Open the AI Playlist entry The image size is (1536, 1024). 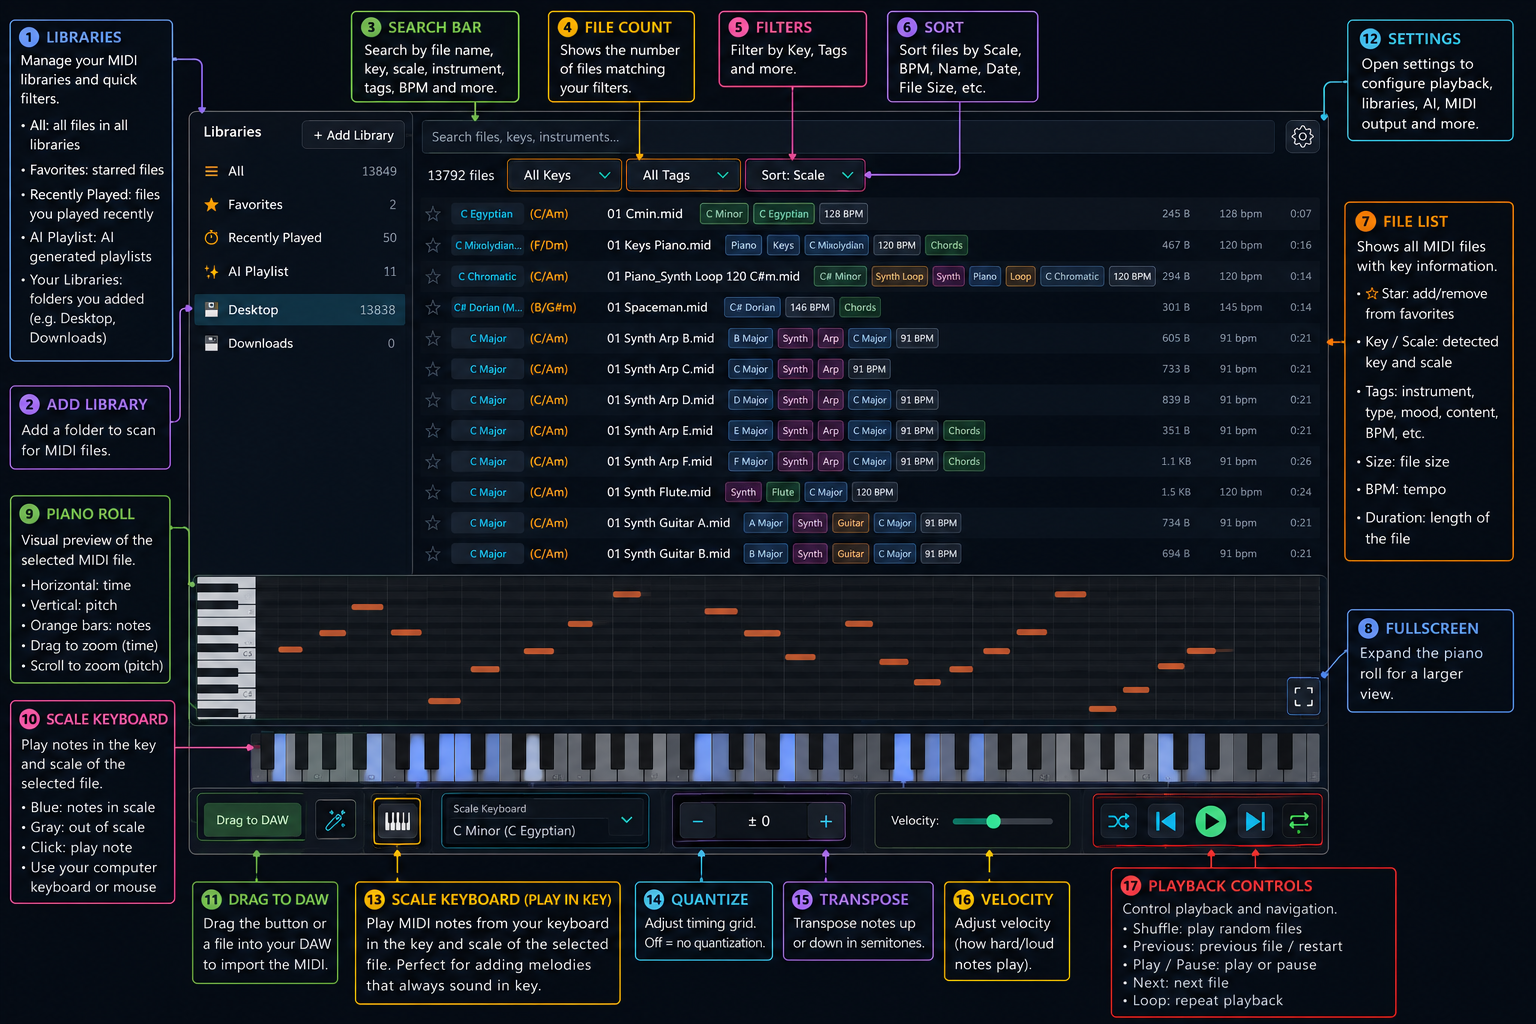(300, 271)
